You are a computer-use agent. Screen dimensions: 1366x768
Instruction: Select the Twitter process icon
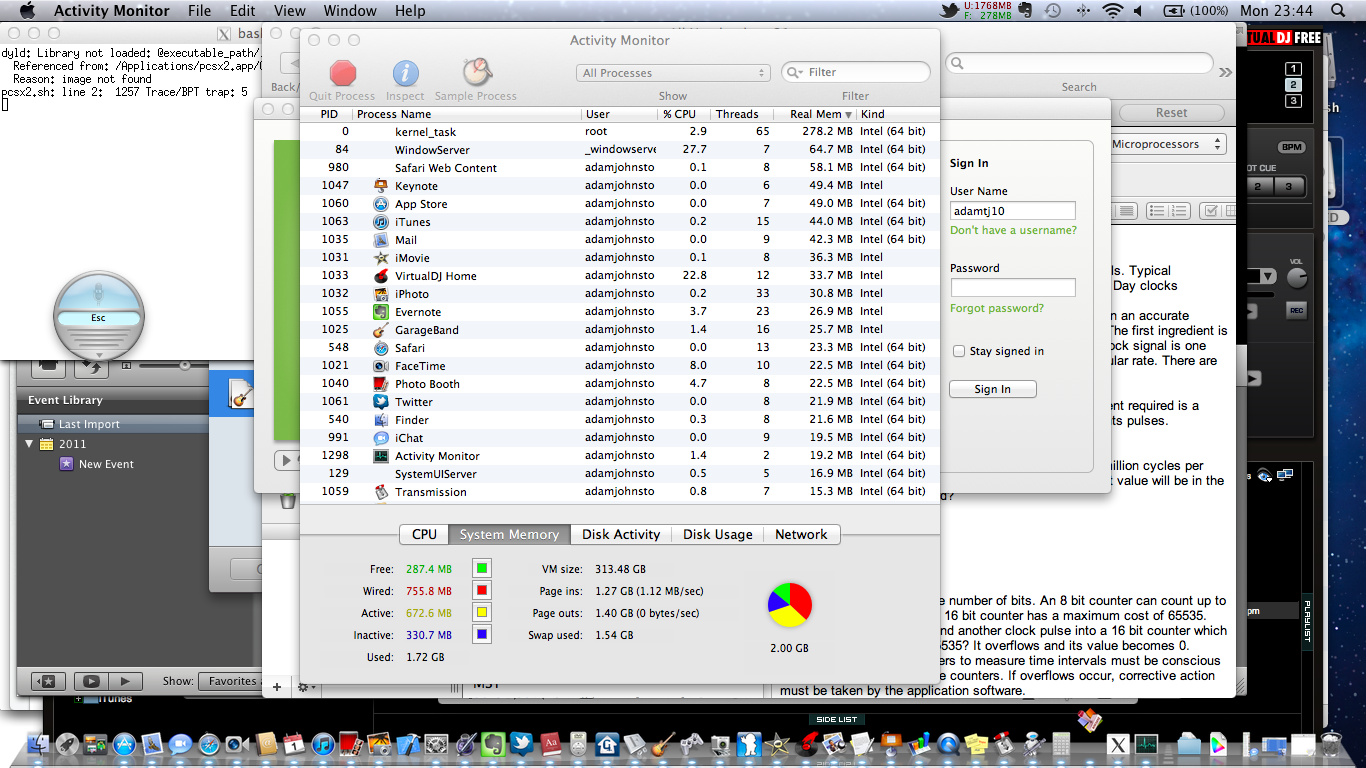381,402
